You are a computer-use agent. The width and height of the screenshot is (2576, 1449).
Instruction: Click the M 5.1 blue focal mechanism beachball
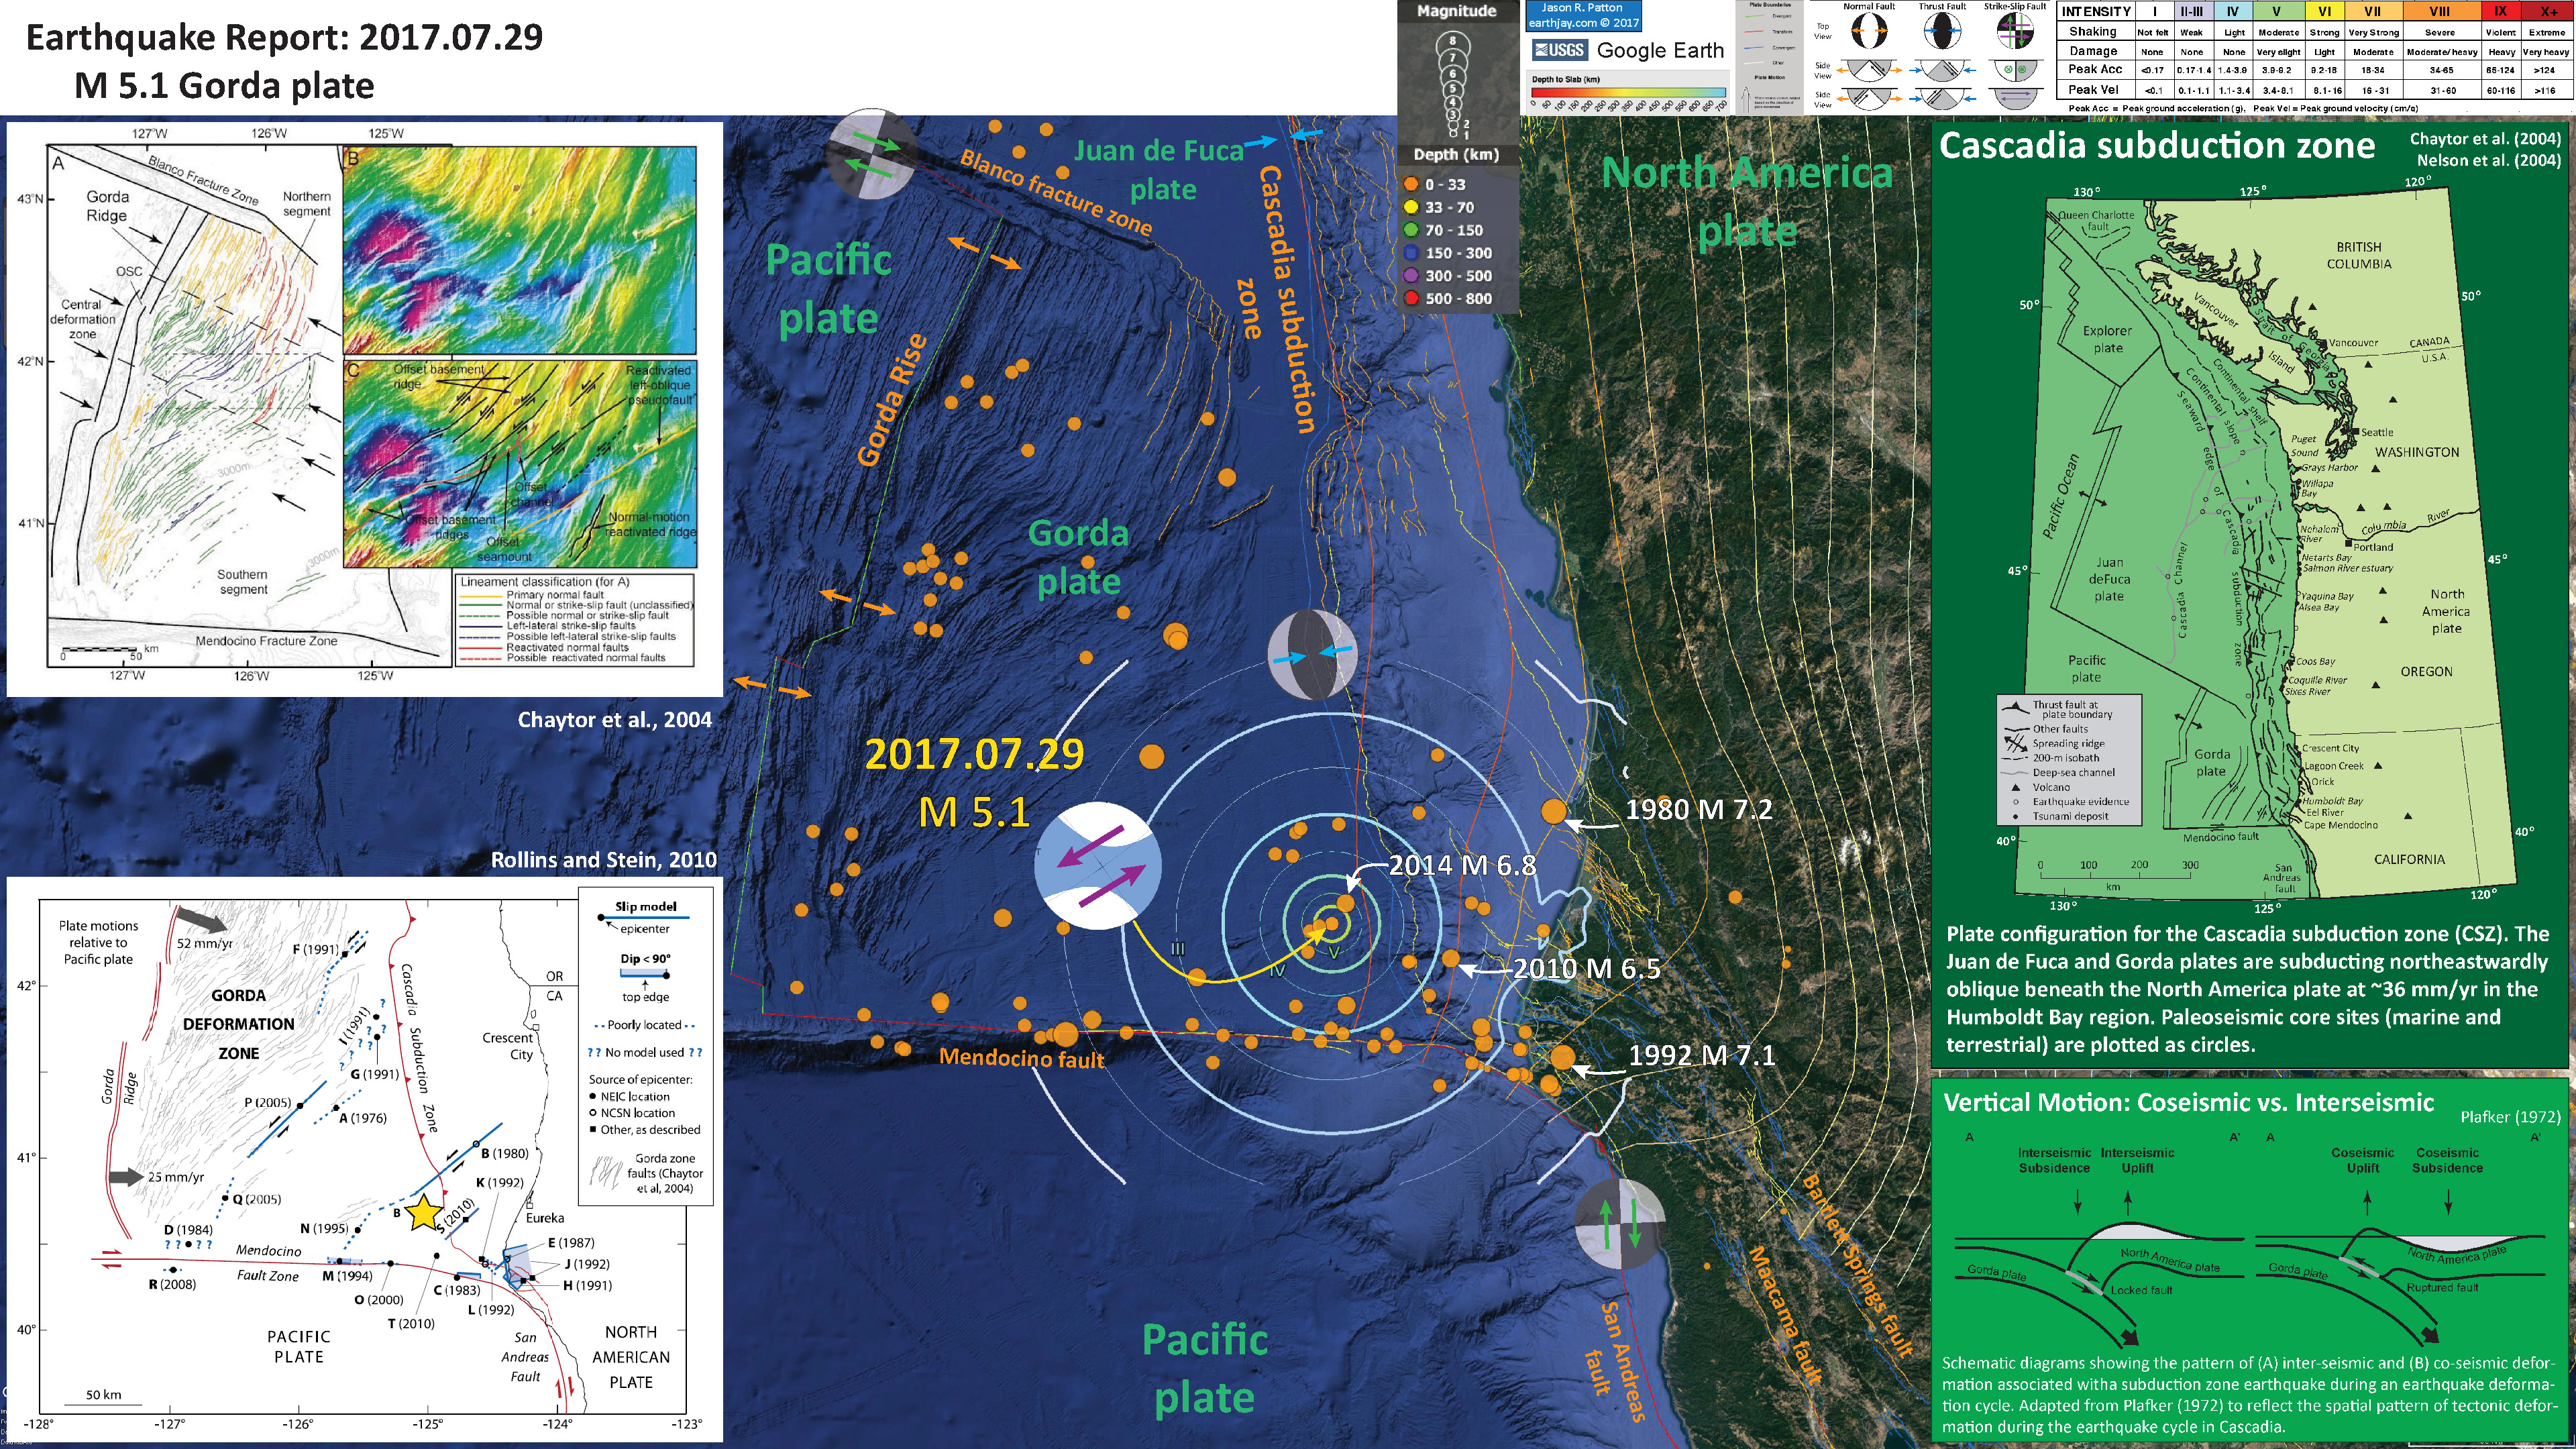point(1098,866)
